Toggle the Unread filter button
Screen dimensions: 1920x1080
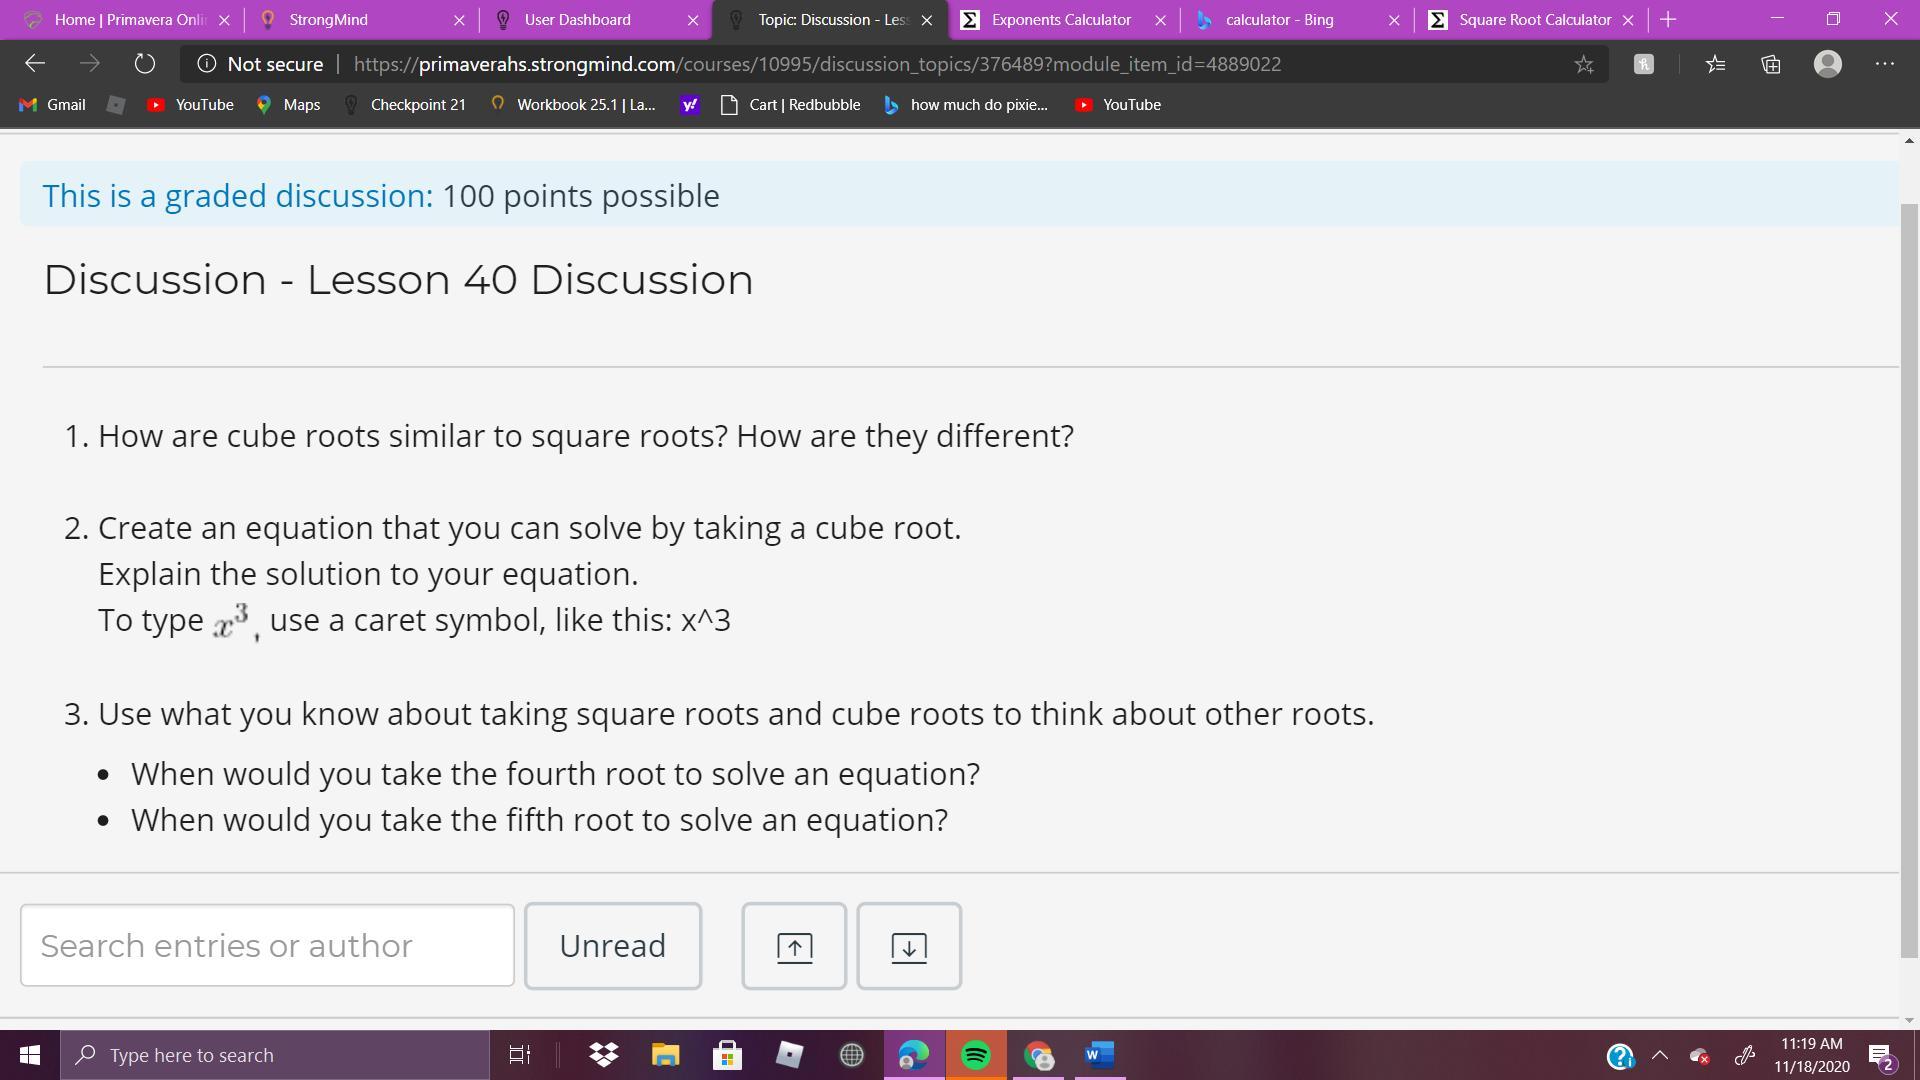tap(612, 946)
